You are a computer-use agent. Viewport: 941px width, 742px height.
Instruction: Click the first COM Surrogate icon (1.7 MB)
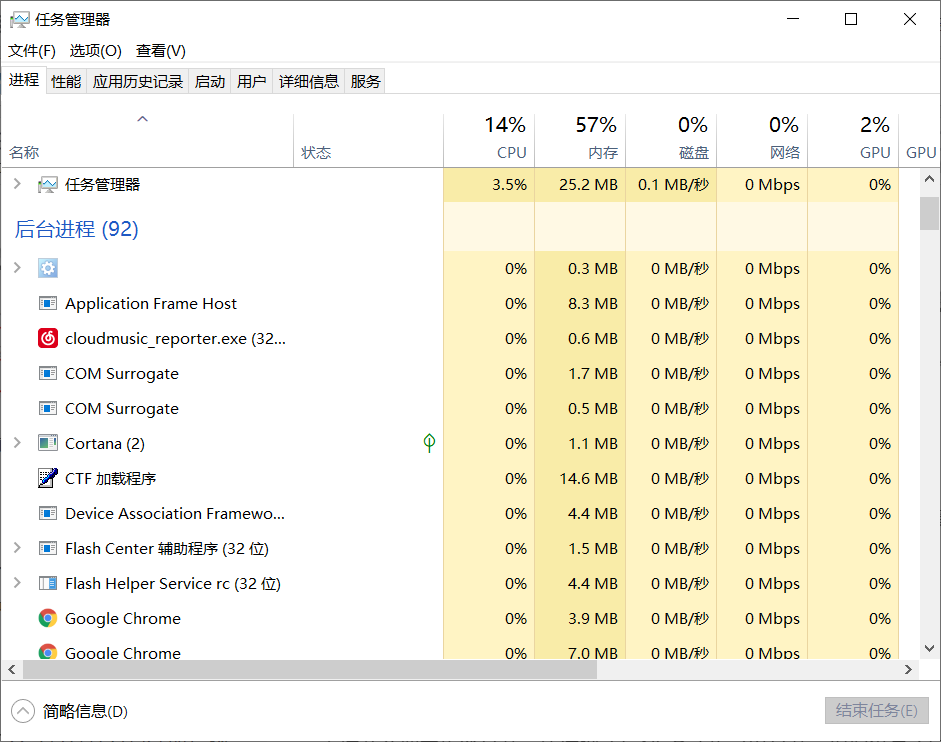click(47, 373)
